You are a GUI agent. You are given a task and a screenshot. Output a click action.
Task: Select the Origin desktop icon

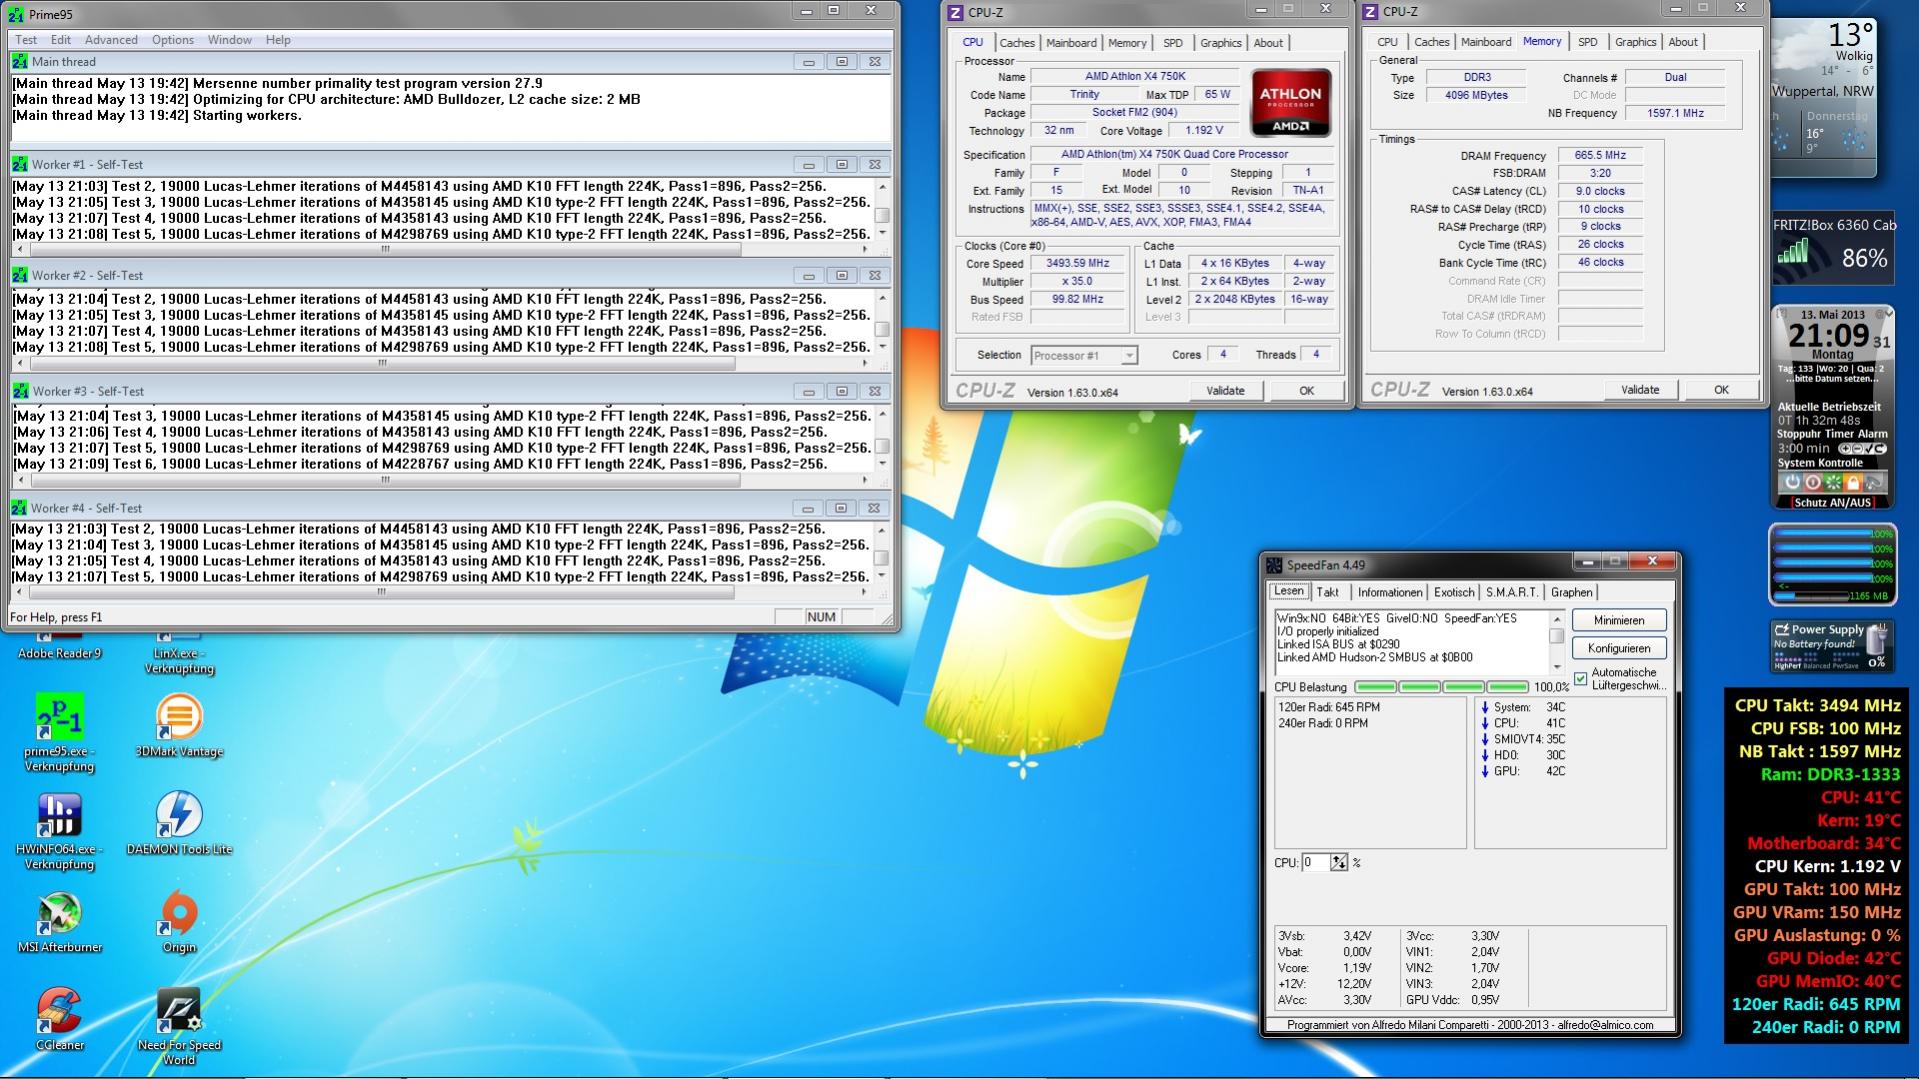(x=179, y=921)
